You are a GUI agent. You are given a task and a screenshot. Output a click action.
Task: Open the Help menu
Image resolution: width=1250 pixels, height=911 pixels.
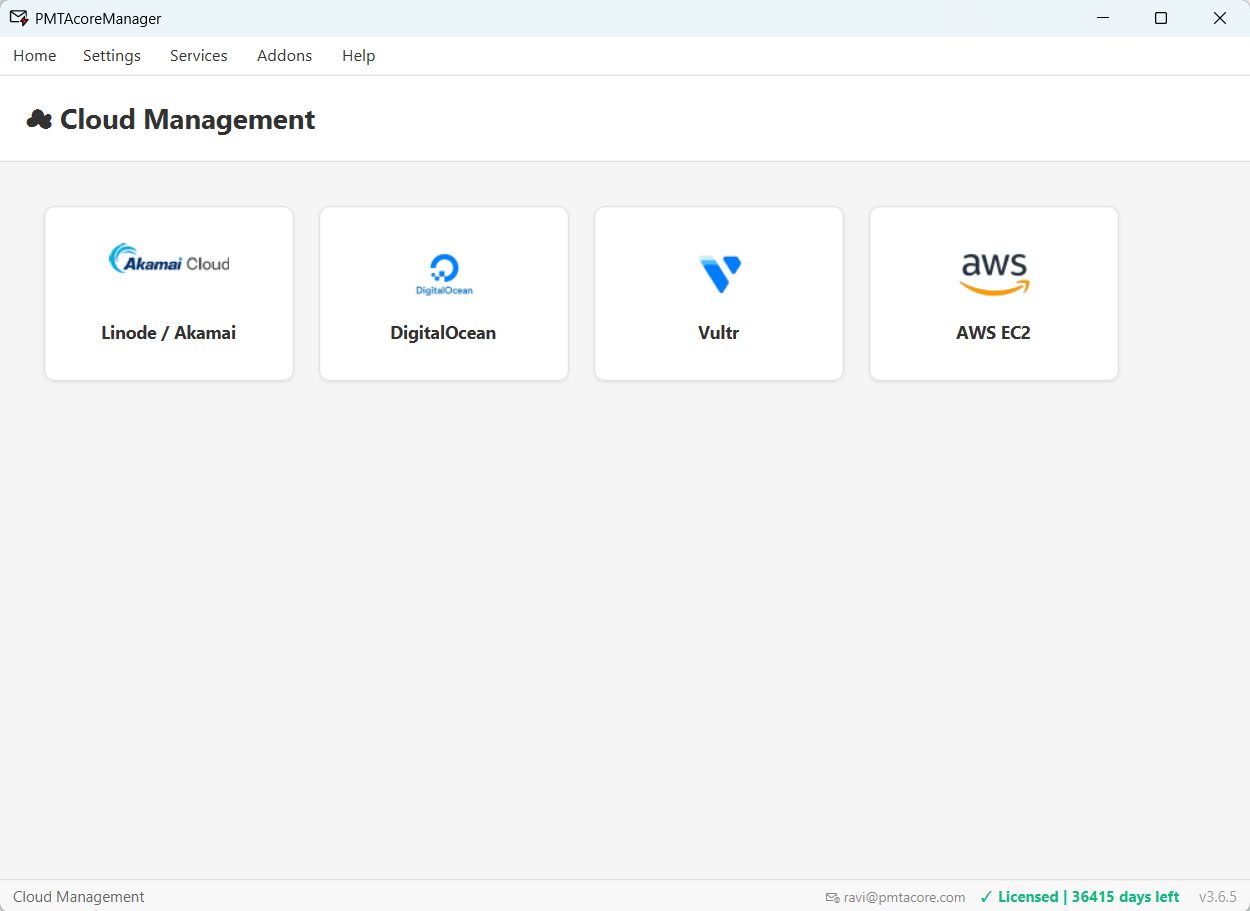[359, 56]
